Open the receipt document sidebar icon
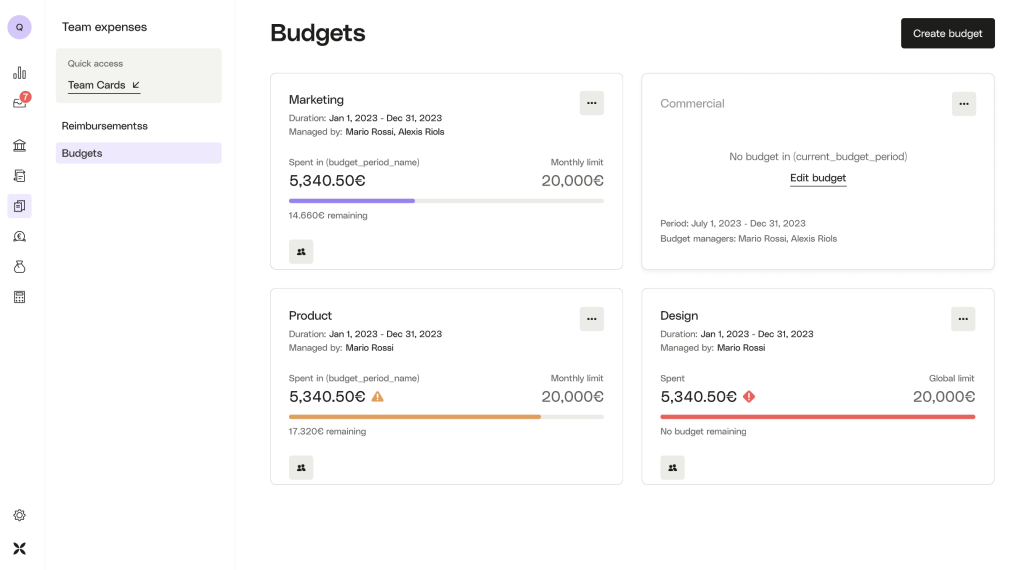This screenshot has height=570, width=1024. pos(19,176)
